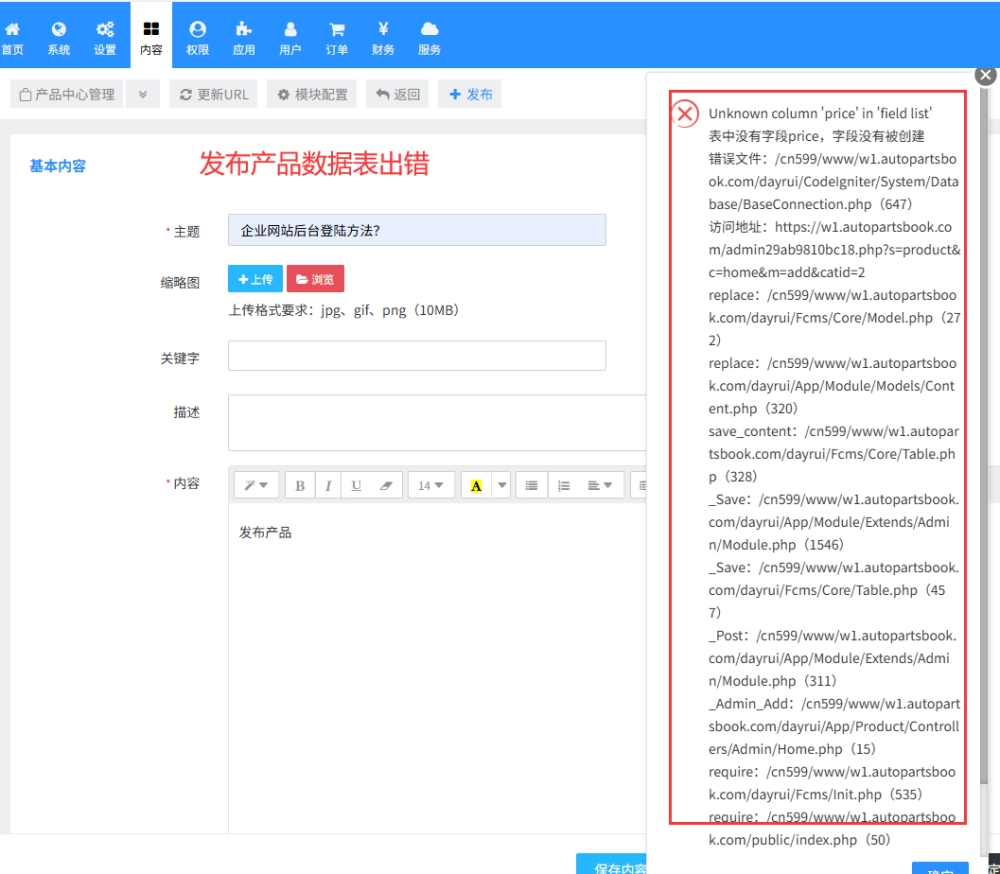Open the paragraph alignment dropdown
This screenshot has width=1000, height=874.
[x=599, y=485]
